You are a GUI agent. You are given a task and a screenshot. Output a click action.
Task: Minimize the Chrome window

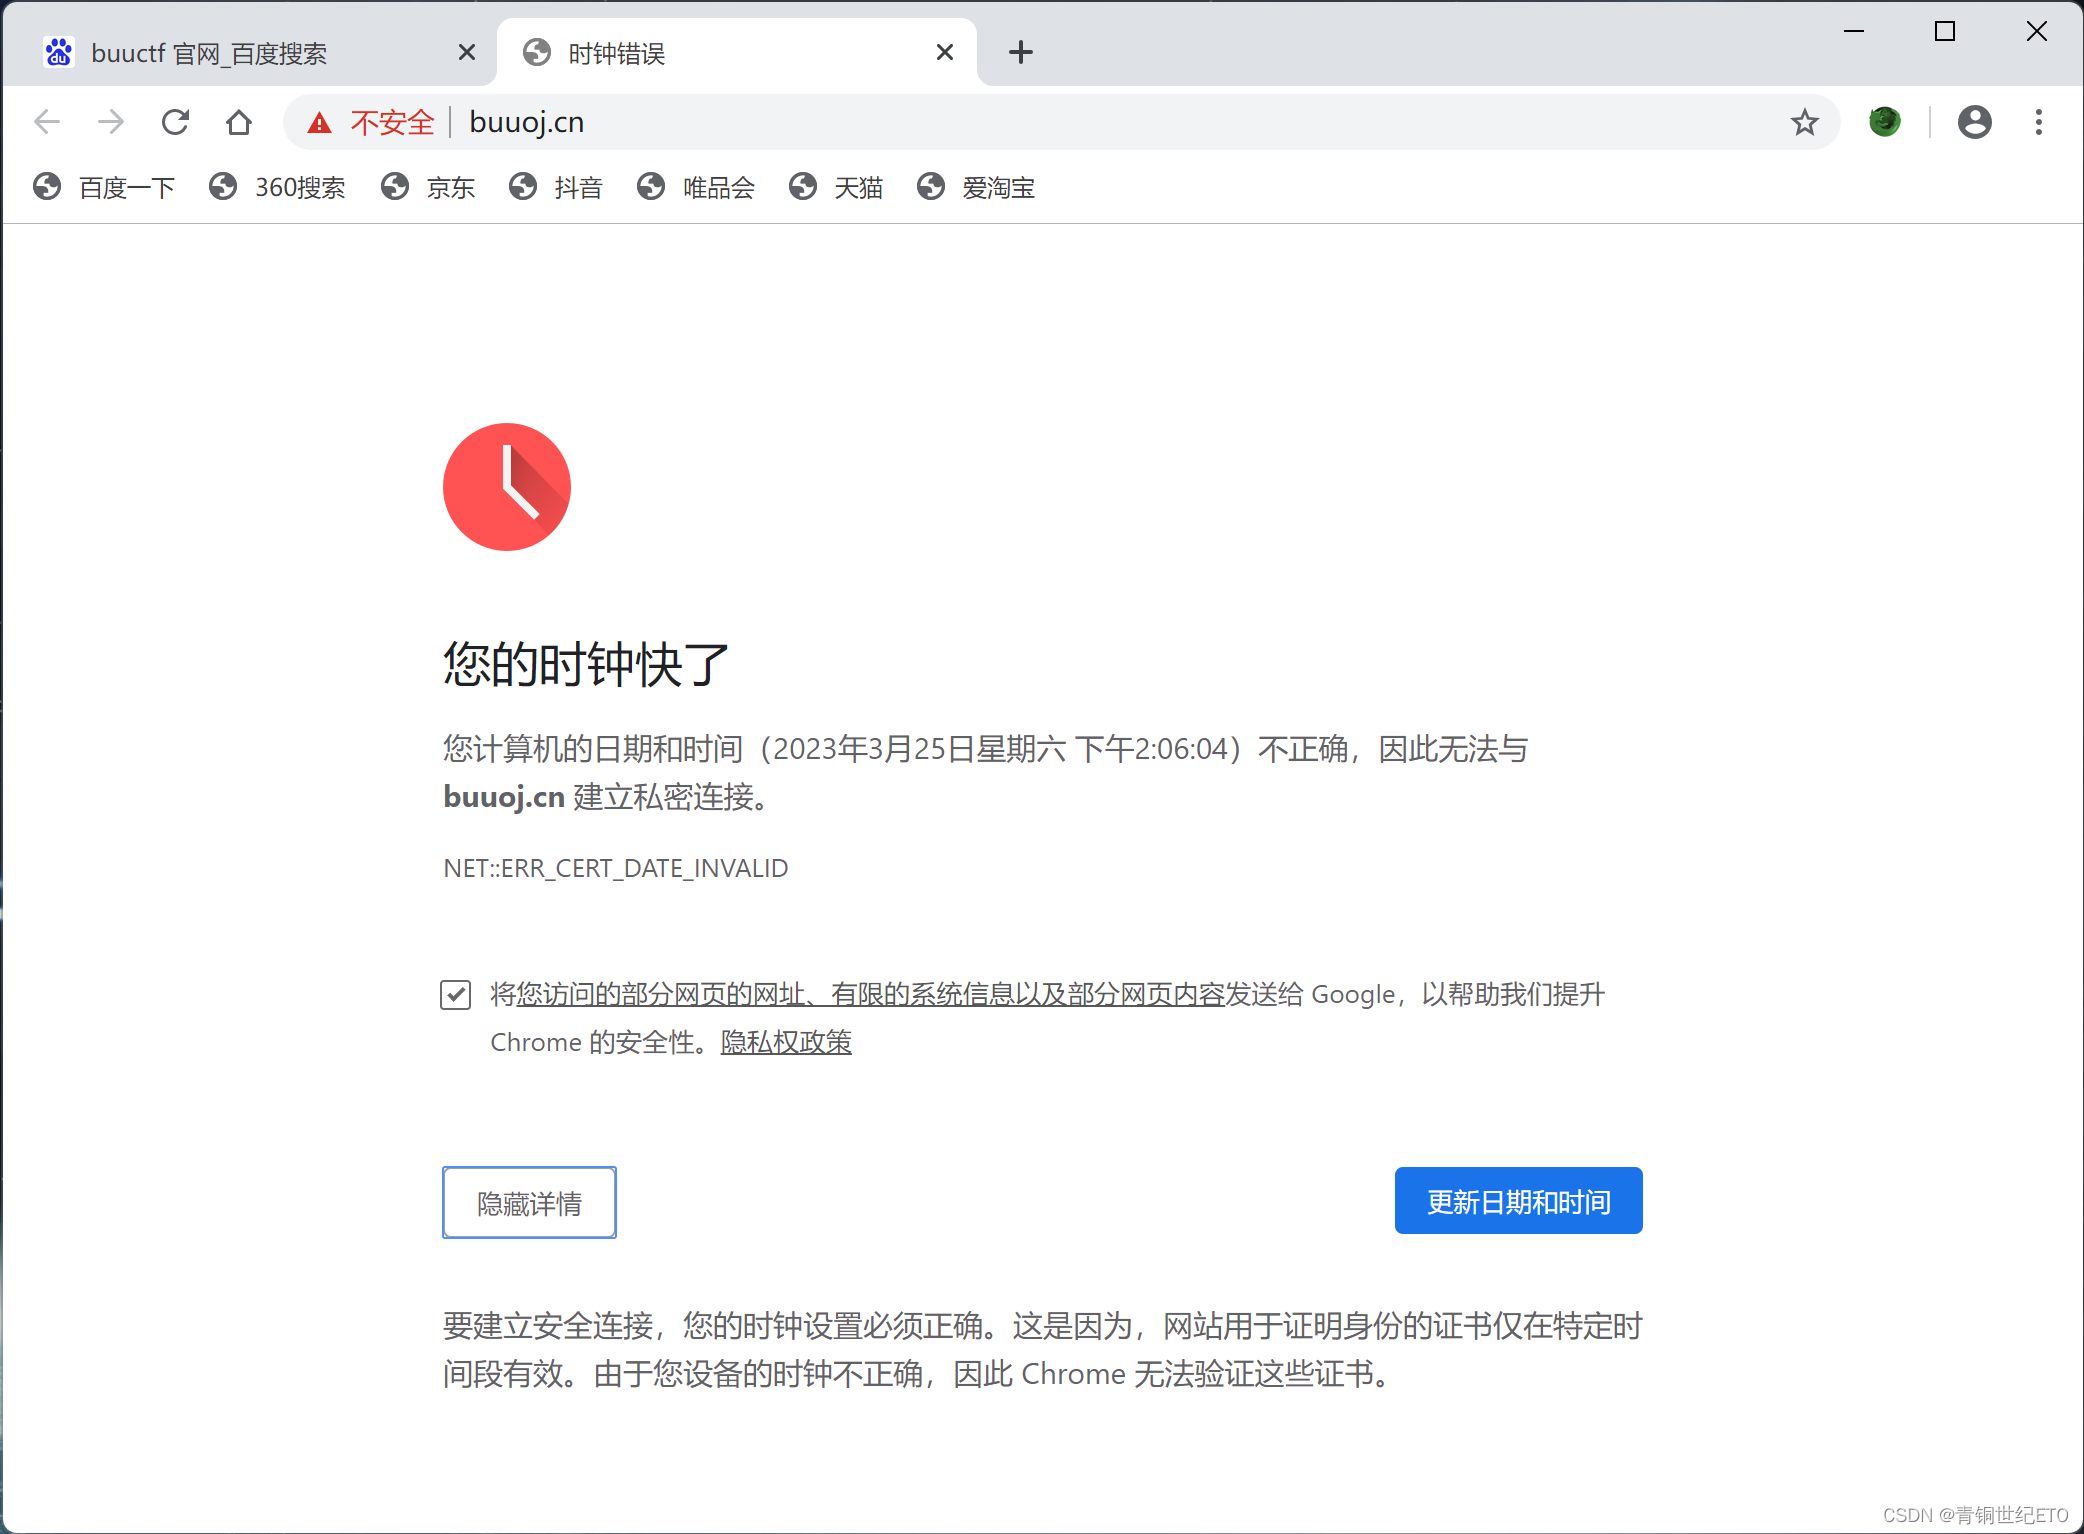tap(1854, 31)
